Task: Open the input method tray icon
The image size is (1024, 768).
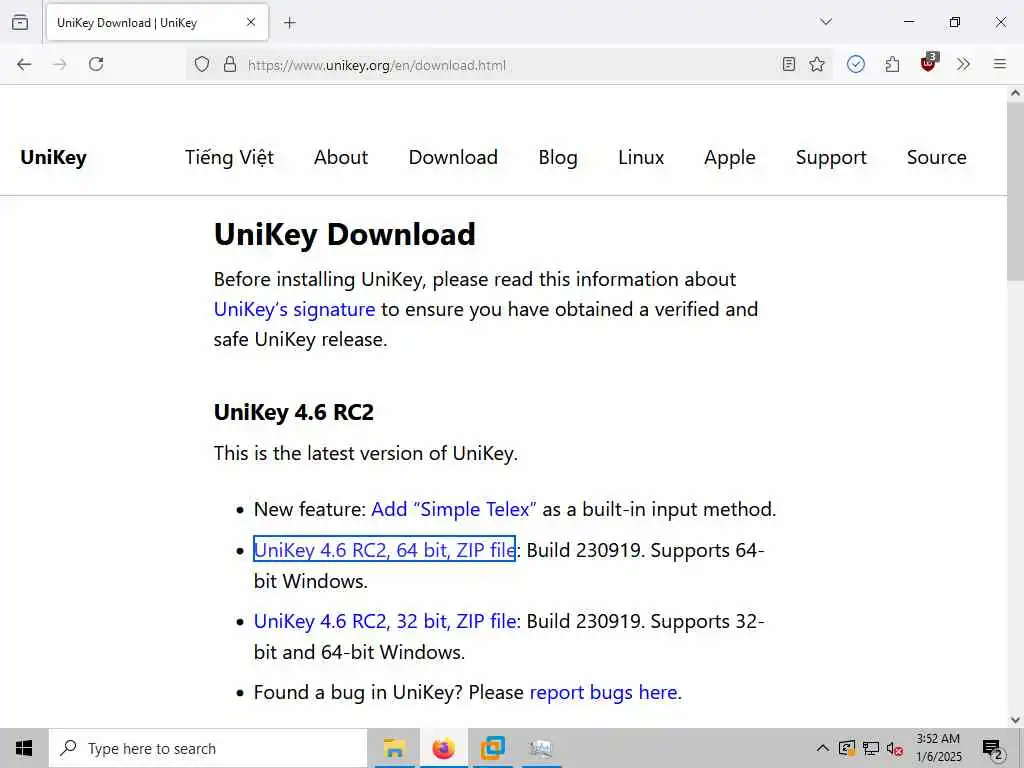Action: click(847, 748)
